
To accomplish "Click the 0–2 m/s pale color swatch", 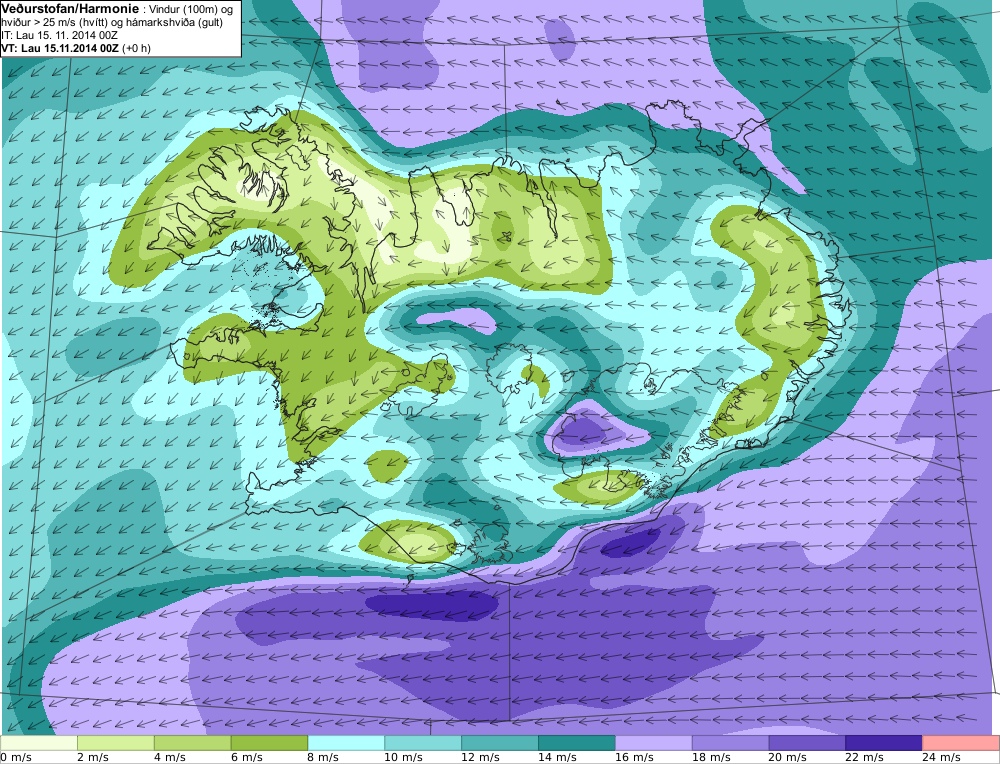I will tap(39, 743).
